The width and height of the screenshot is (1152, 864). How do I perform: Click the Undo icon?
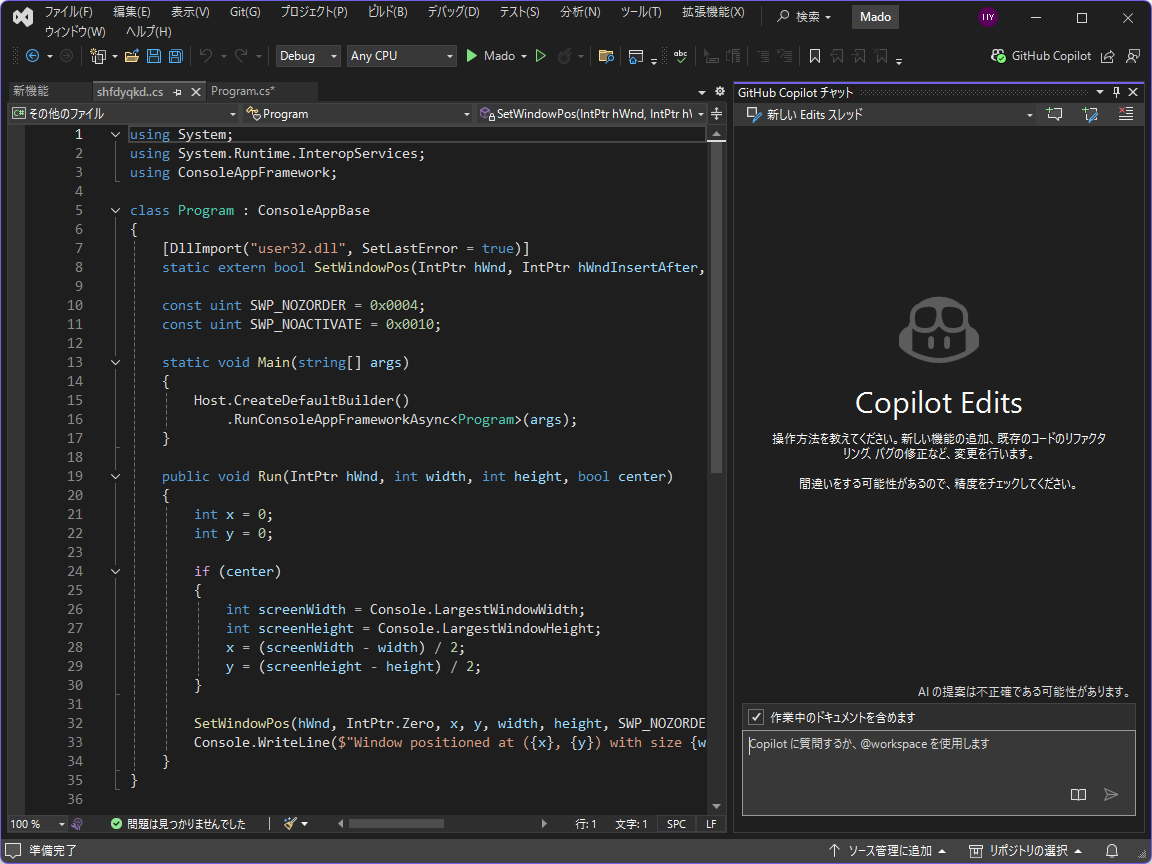(x=208, y=55)
